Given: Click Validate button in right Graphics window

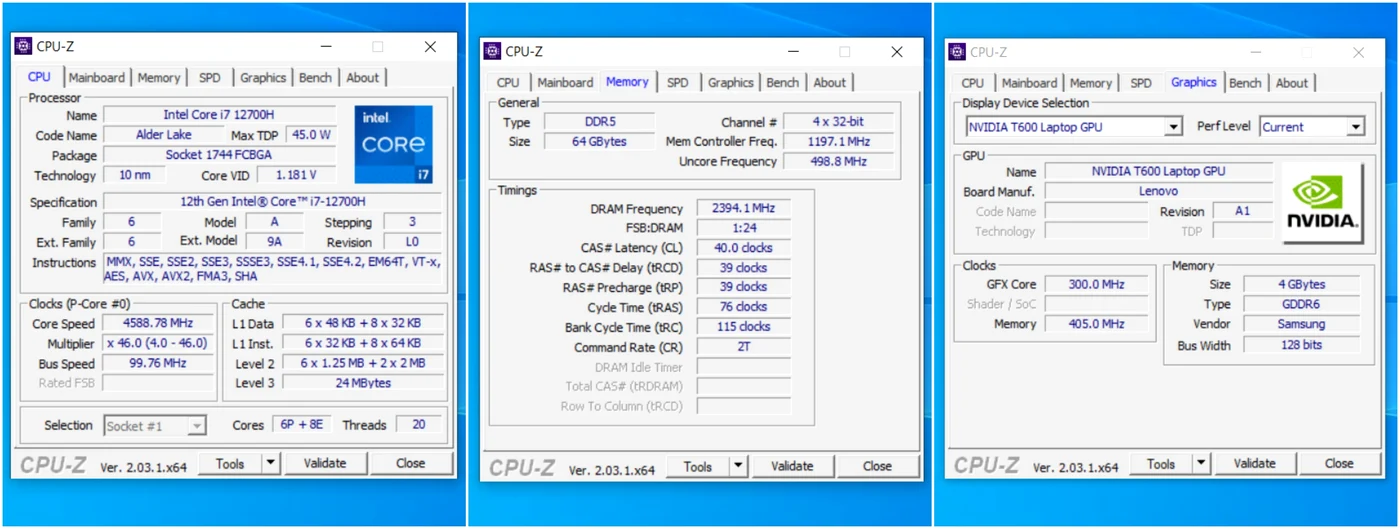Looking at the screenshot, I should (x=1255, y=464).
